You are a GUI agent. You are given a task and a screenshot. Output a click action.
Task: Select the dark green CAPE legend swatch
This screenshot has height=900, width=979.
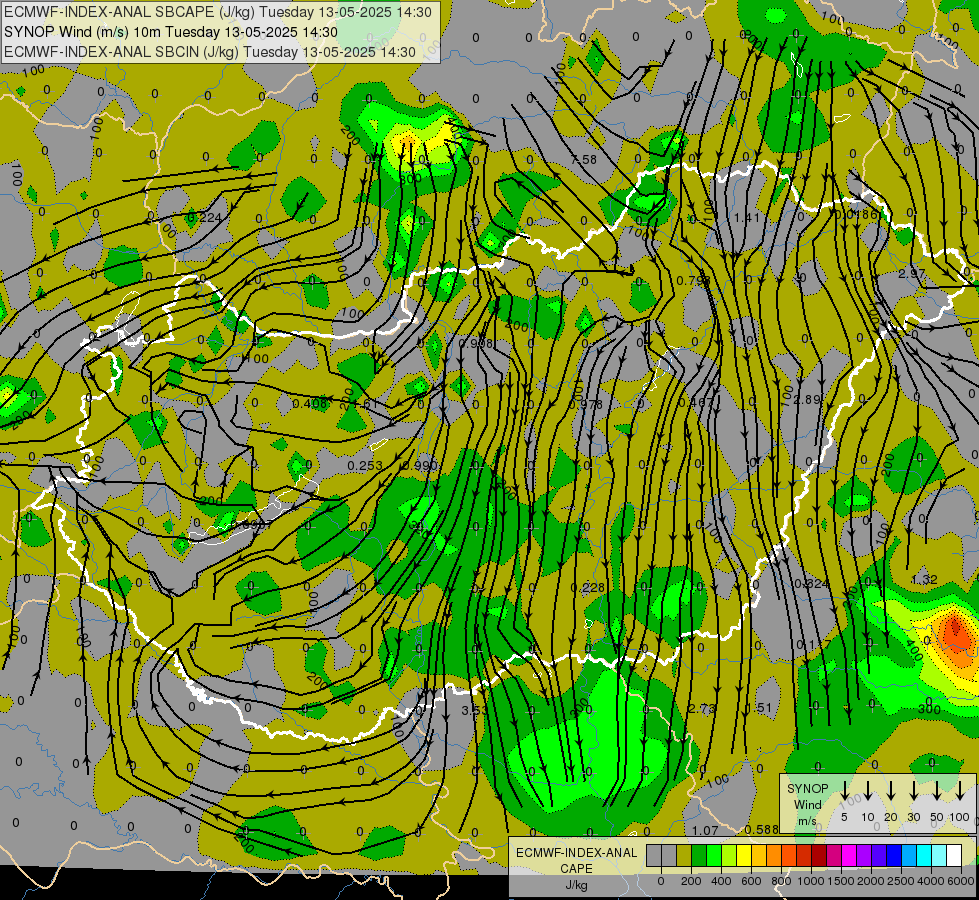(x=699, y=855)
